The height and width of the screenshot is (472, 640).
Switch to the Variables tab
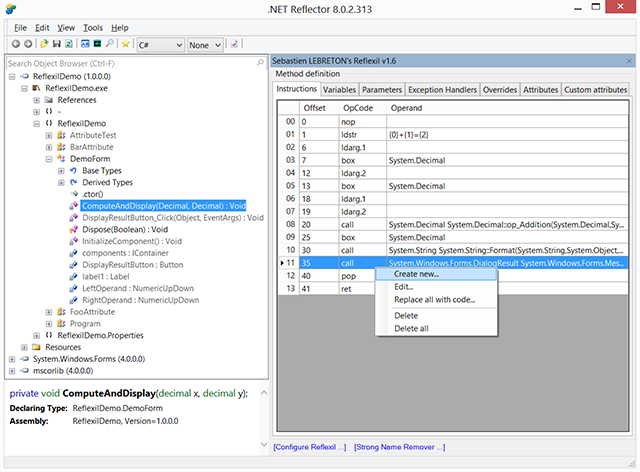pos(340,89)
